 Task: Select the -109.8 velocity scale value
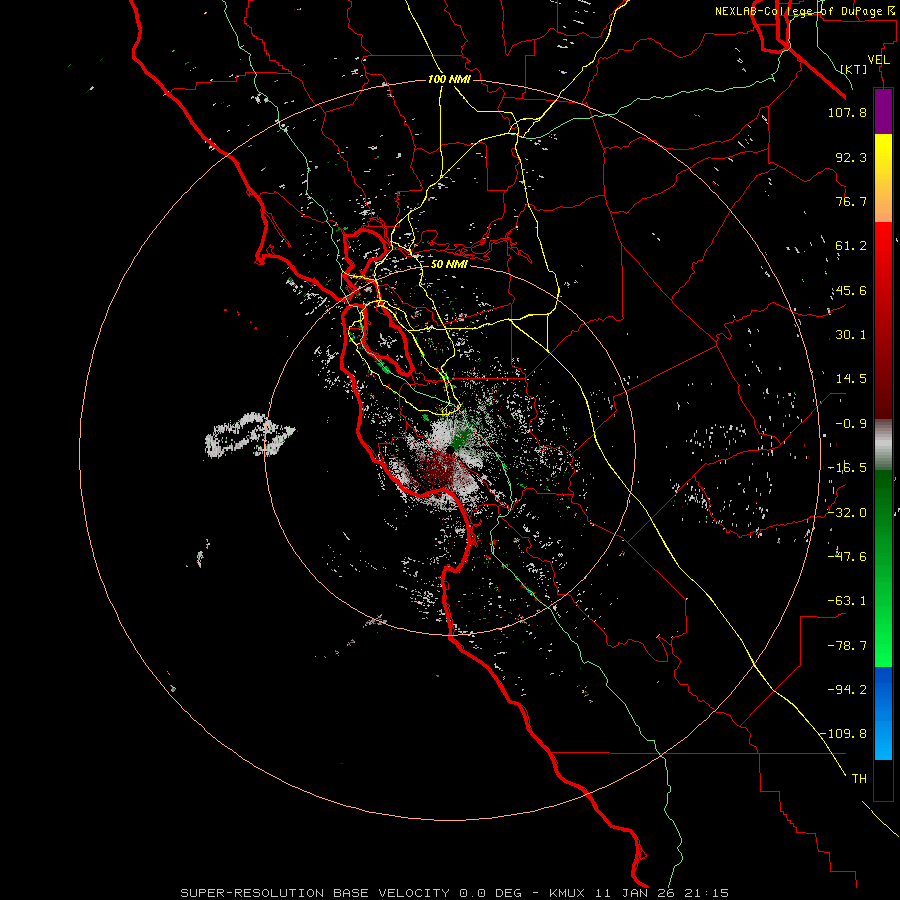pyautogui.click(x=844, y=734)
